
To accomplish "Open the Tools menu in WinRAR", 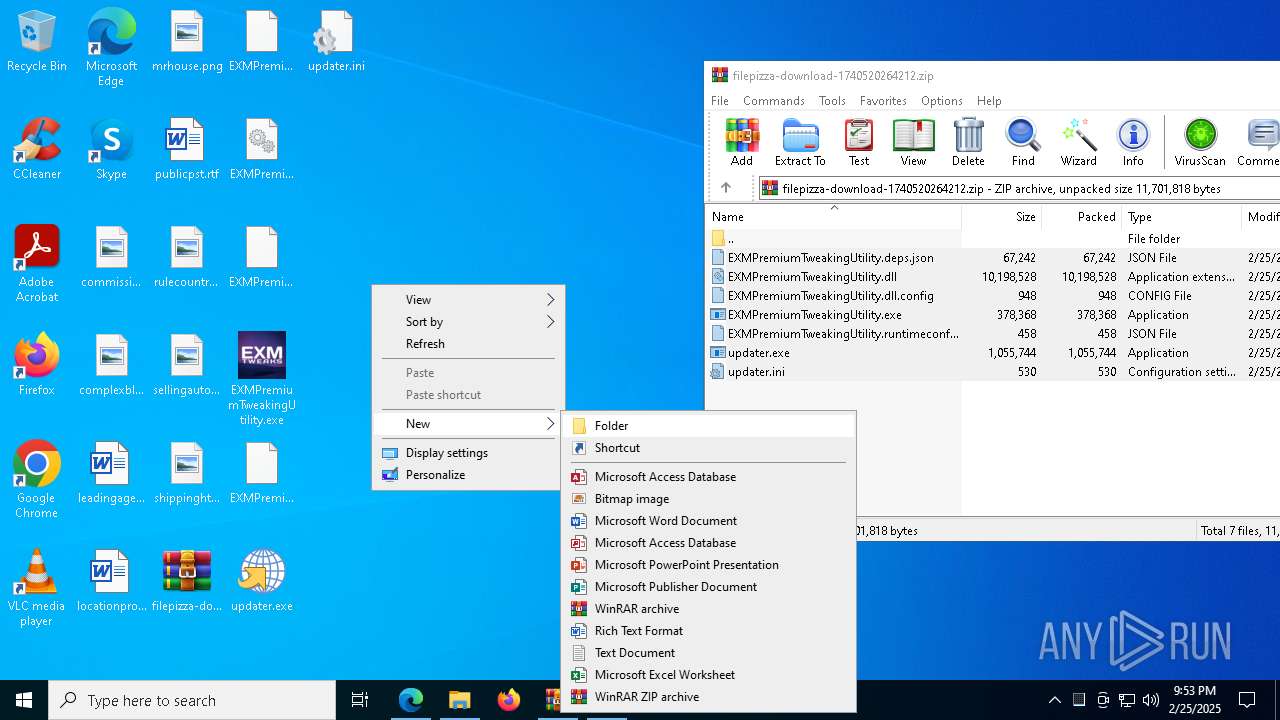I will (x=832, y=101).
